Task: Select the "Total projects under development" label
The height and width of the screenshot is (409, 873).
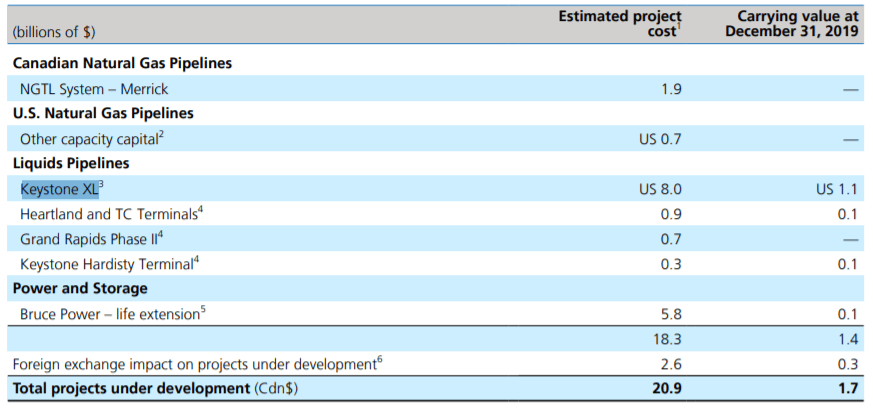Action: 131,388
